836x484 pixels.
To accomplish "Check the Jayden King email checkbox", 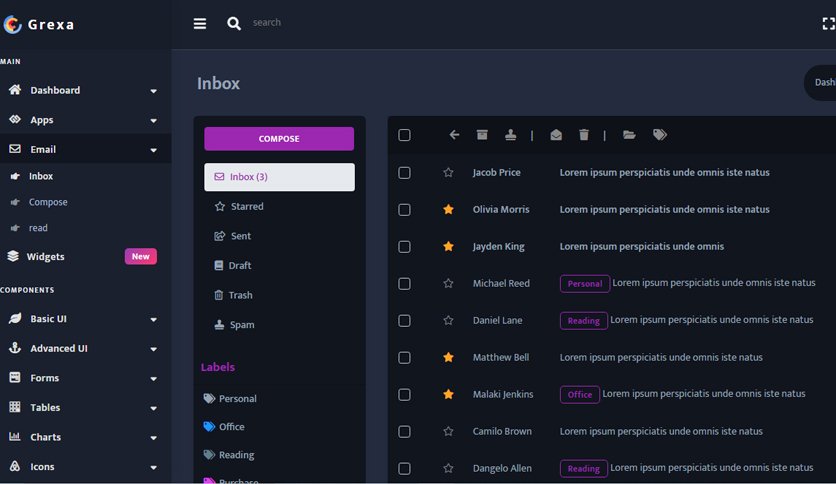I will [404, 247].
